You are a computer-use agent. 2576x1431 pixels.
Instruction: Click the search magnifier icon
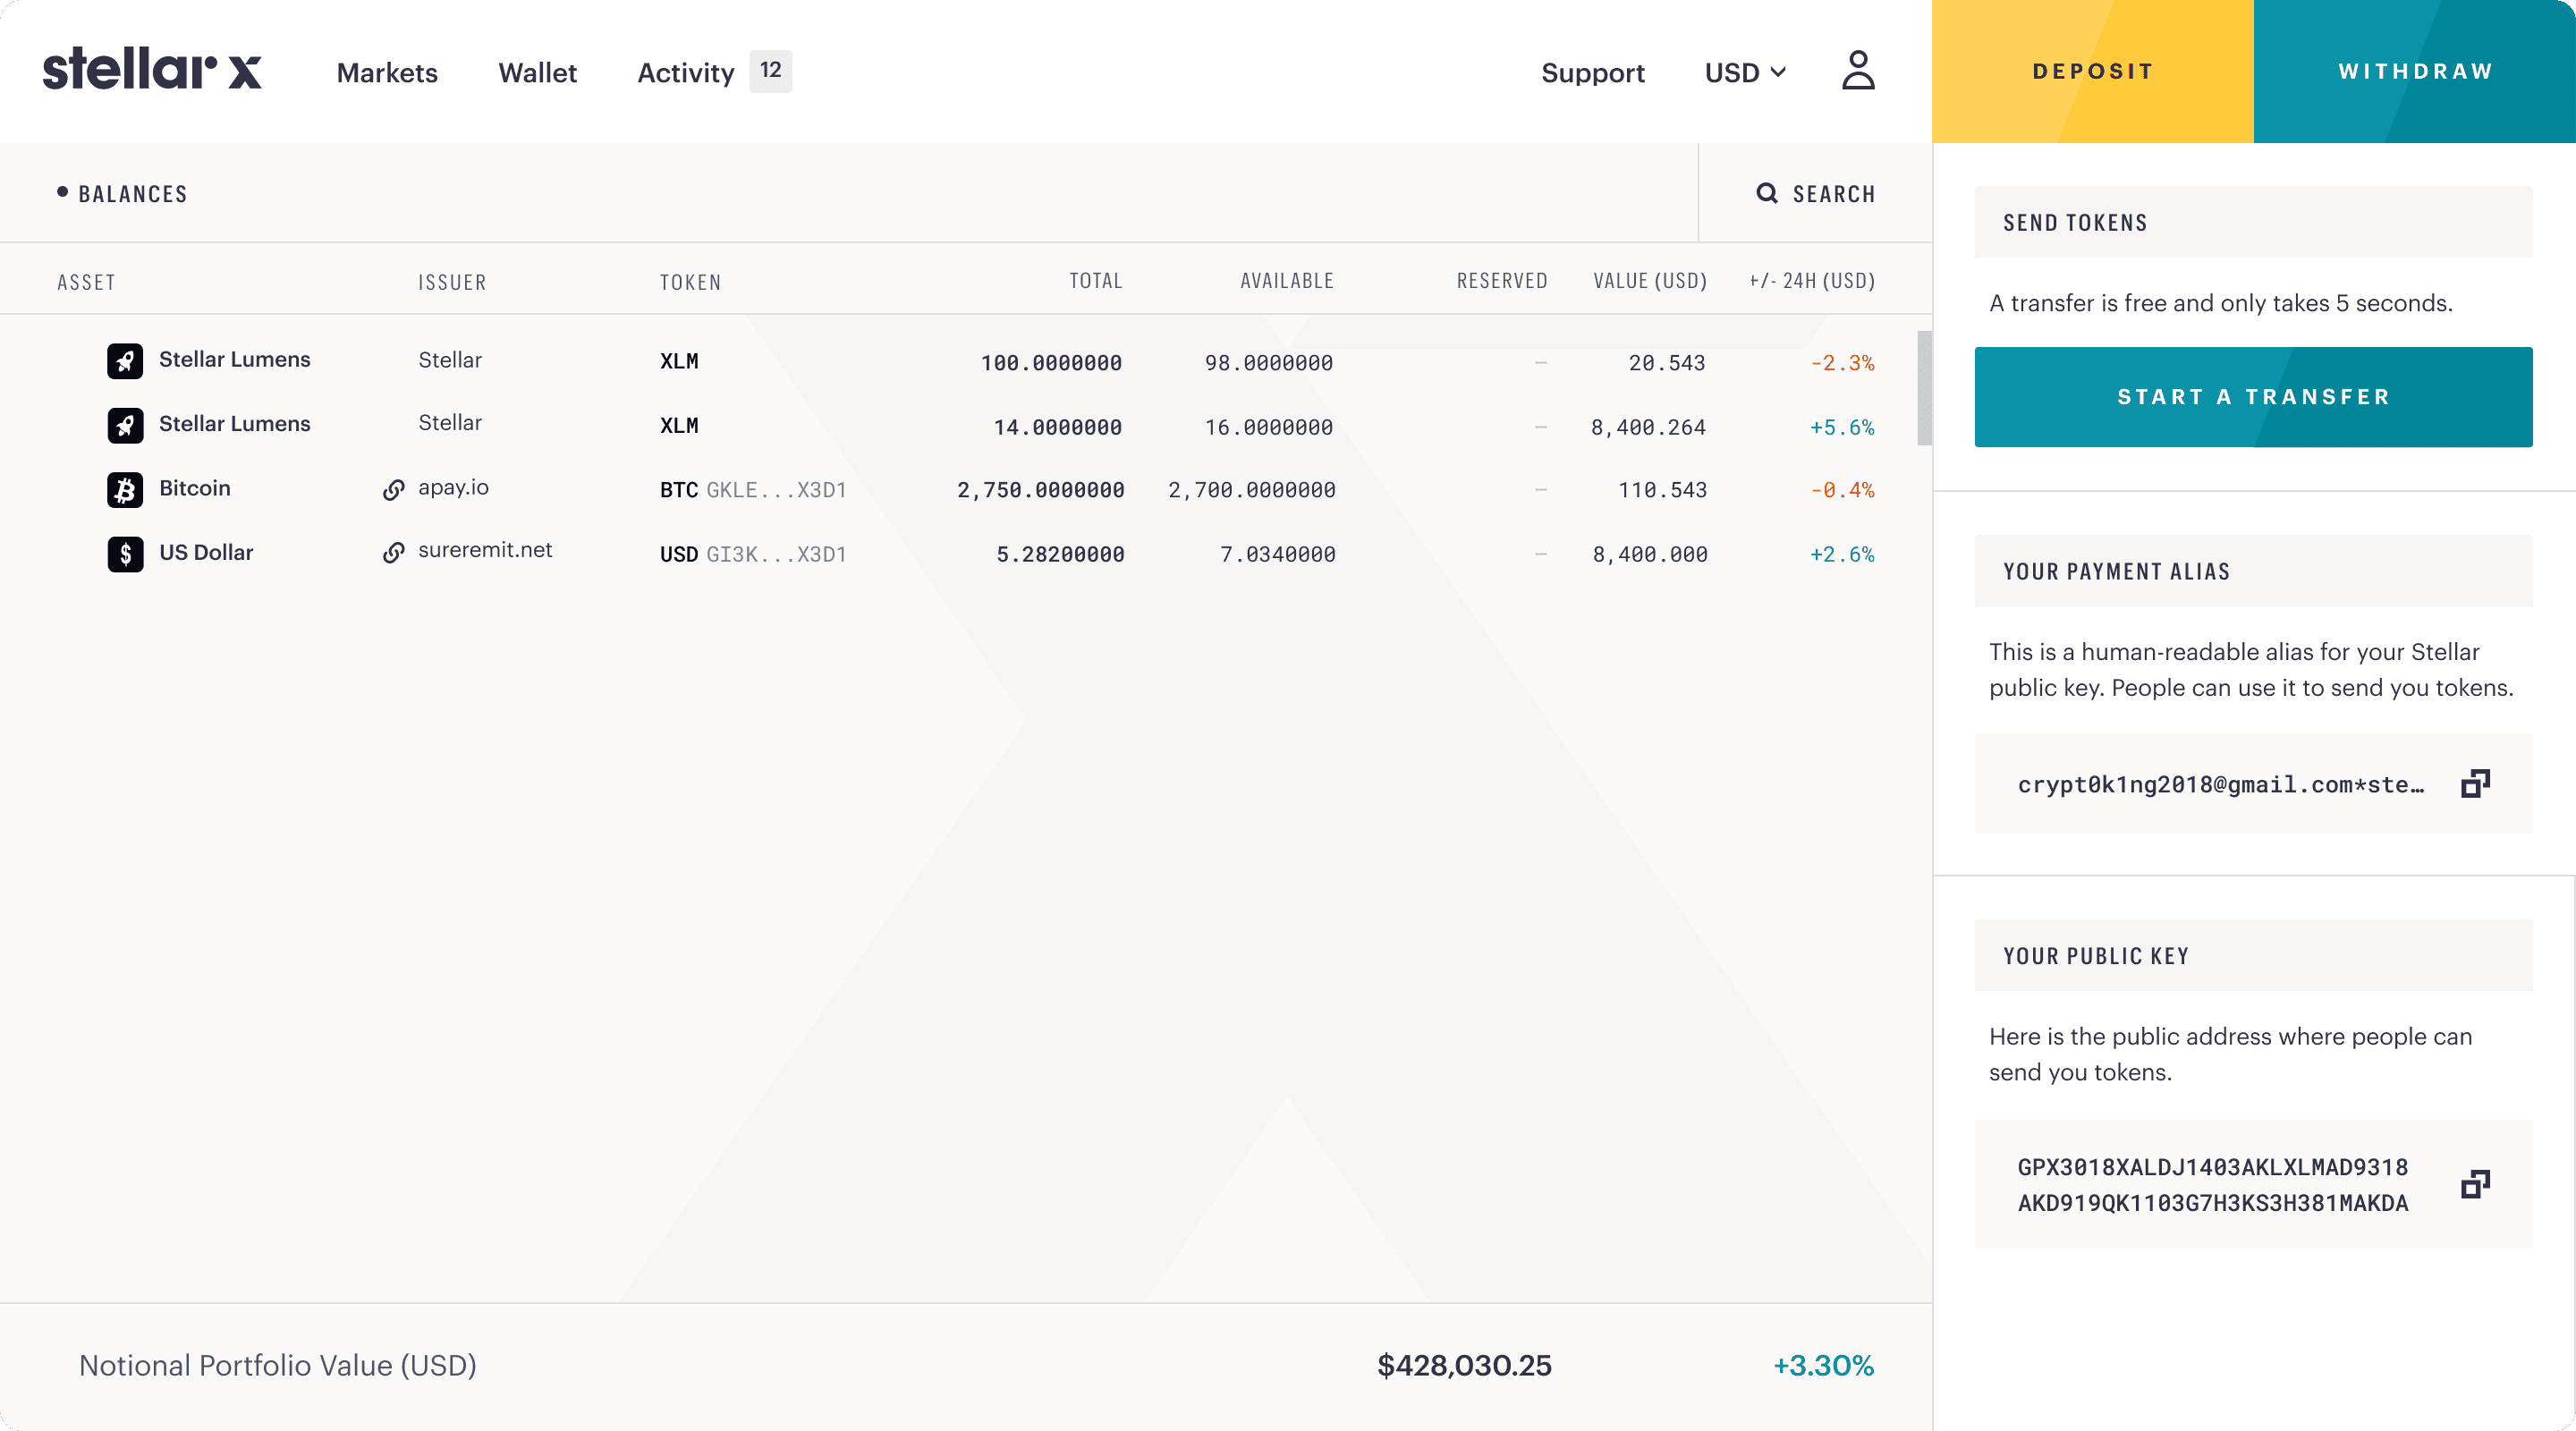[1767, 193]
